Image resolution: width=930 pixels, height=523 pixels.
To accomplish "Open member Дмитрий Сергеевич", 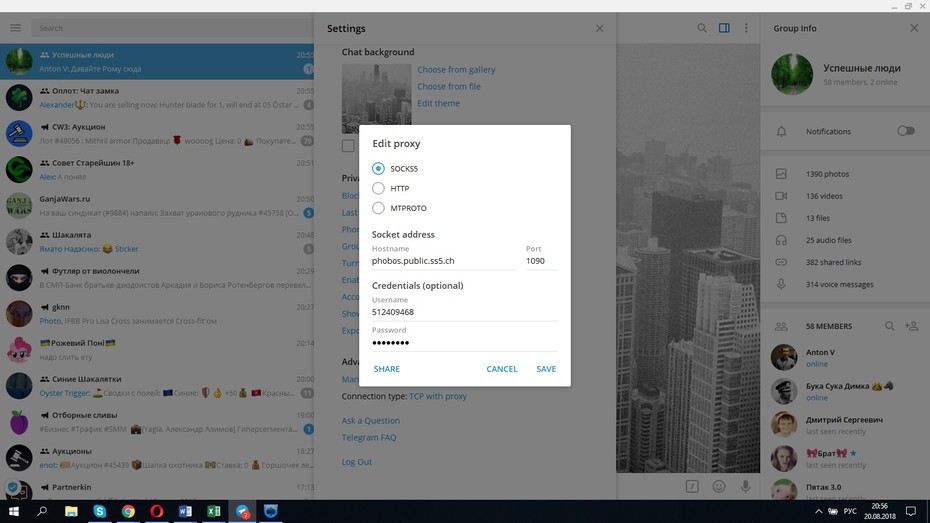I will (845, 425).
